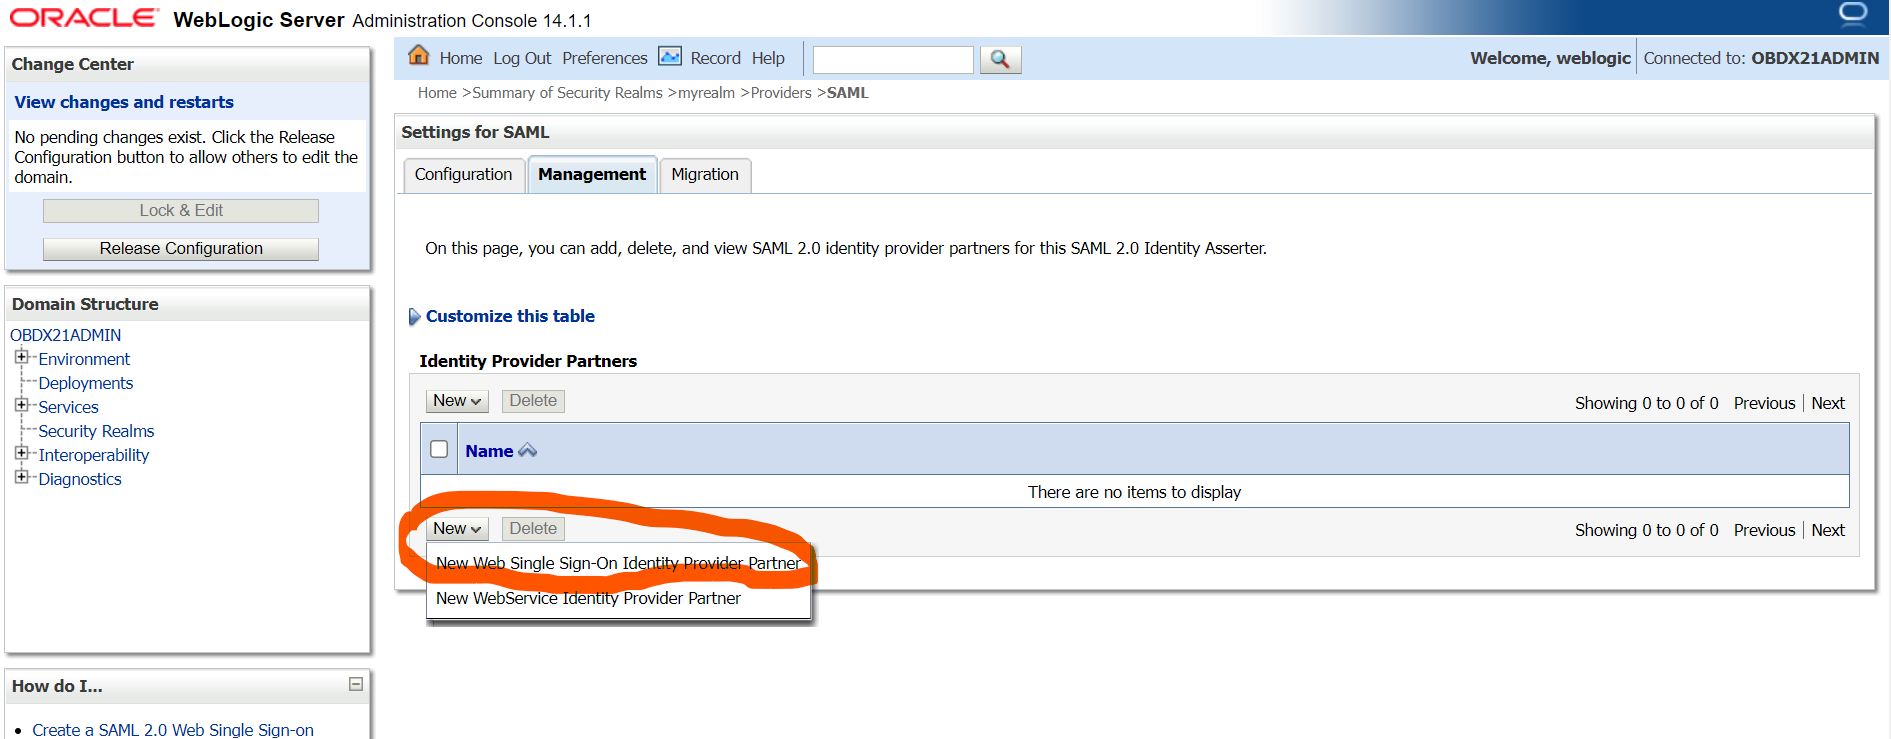This screenshot has height=739, width=1891.
Task: Open Diagnostics in Domain Structure
Action: tap(80, 479)
